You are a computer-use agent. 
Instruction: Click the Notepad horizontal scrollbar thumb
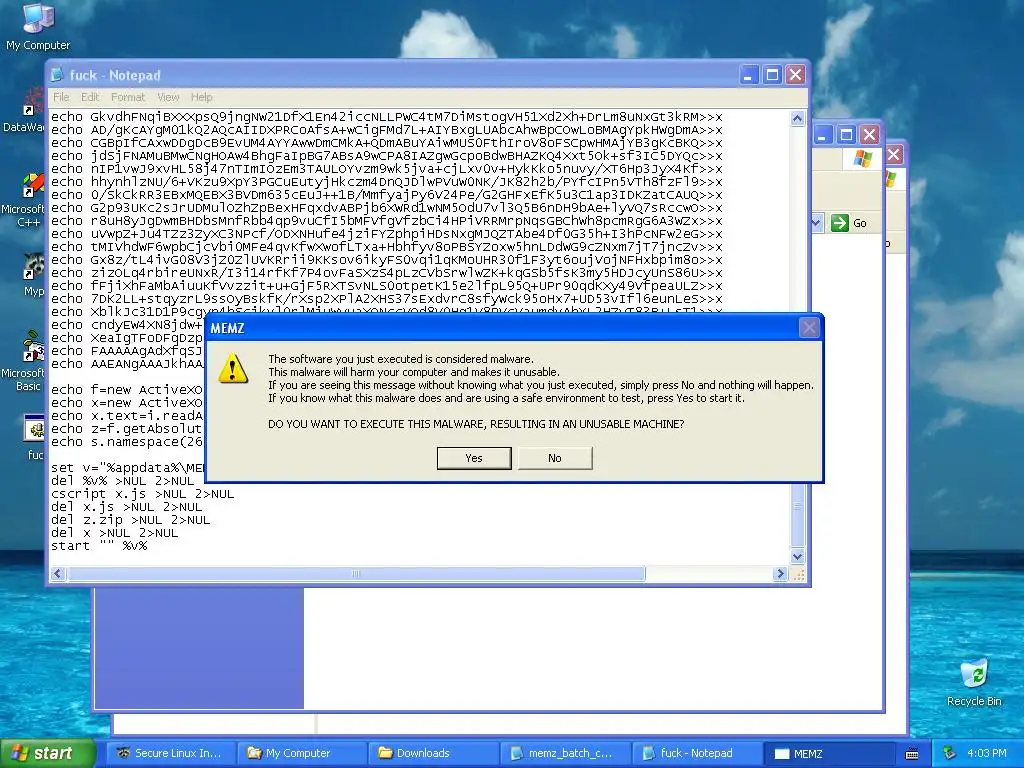356,573
